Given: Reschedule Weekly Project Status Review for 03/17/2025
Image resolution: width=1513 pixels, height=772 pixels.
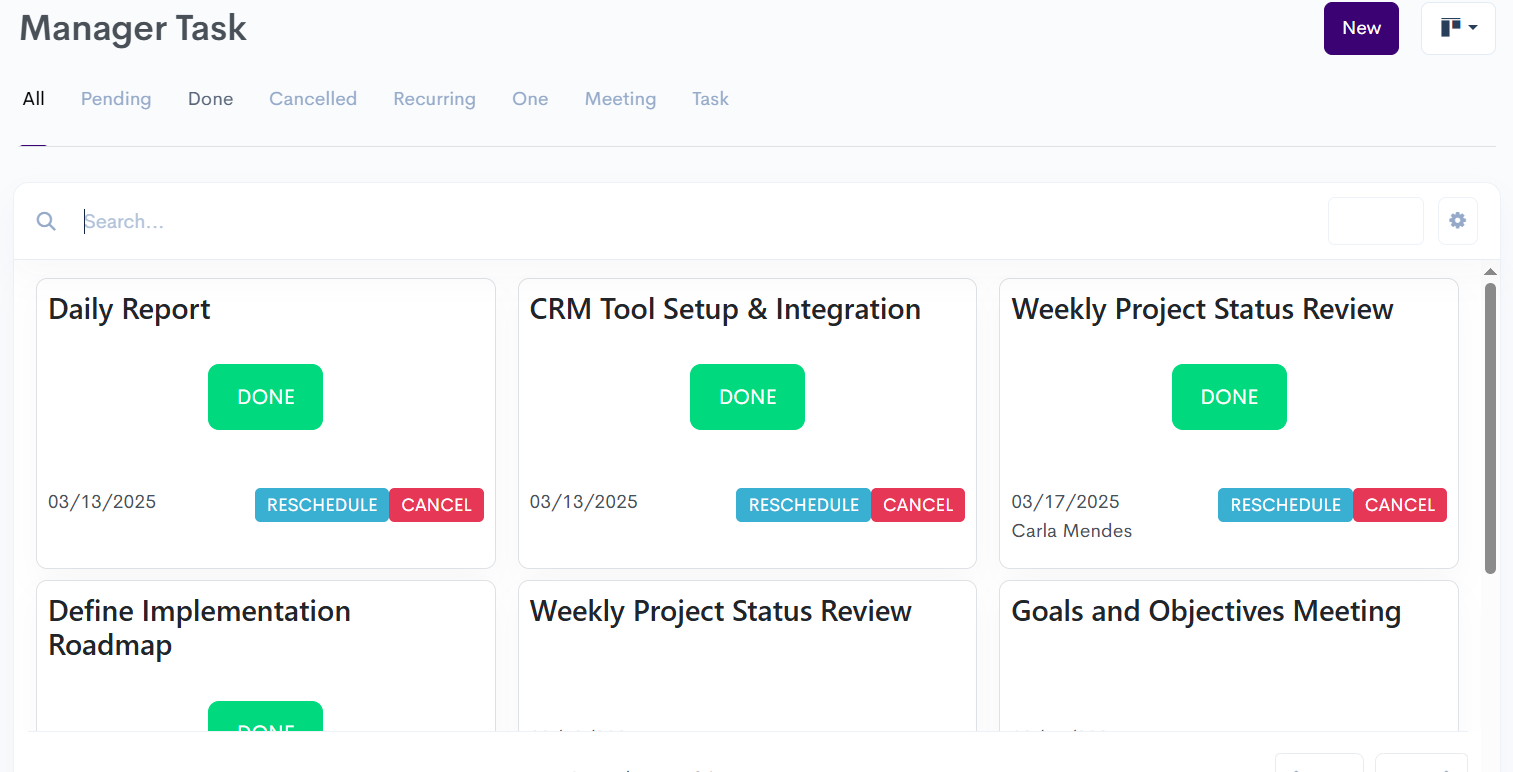Looking at the screenshot, I should pyautogui.click(x=1285, y=505).
